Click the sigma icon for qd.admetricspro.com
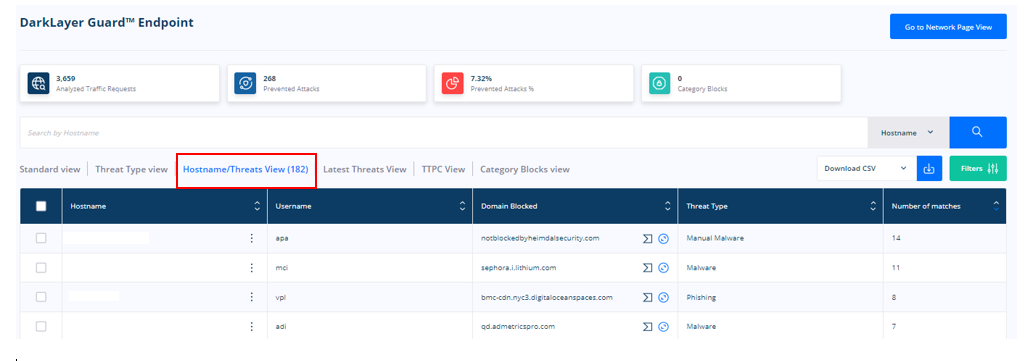 pos(647,326)
